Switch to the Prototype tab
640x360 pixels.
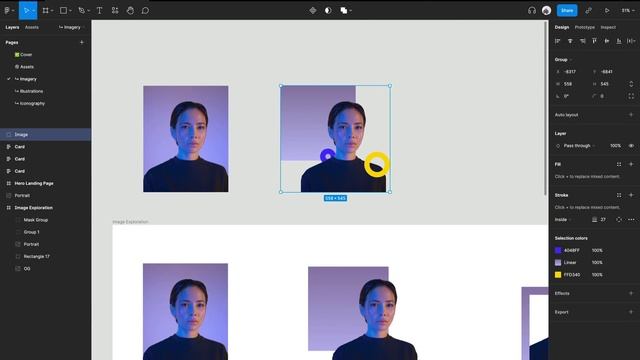coord(584,27)
